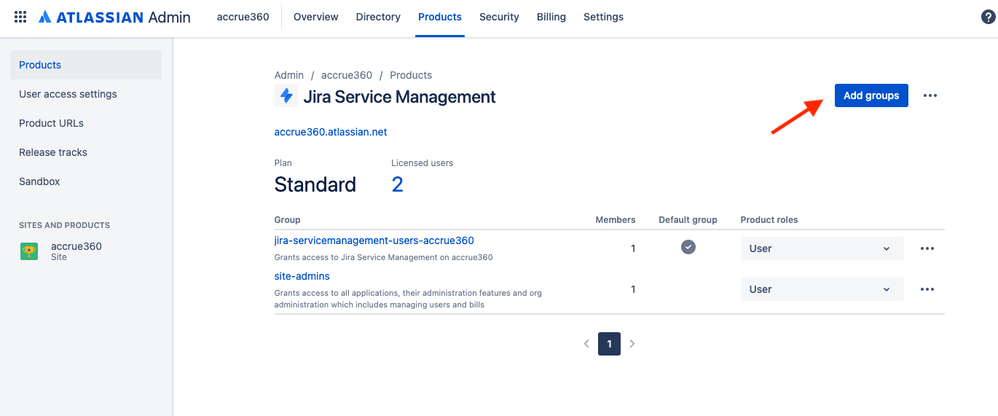This screenshot has width=998, height=416.
Task: Open more actions for jira-servicemanagement-users-accrue360 row
Action: (927, 249)
